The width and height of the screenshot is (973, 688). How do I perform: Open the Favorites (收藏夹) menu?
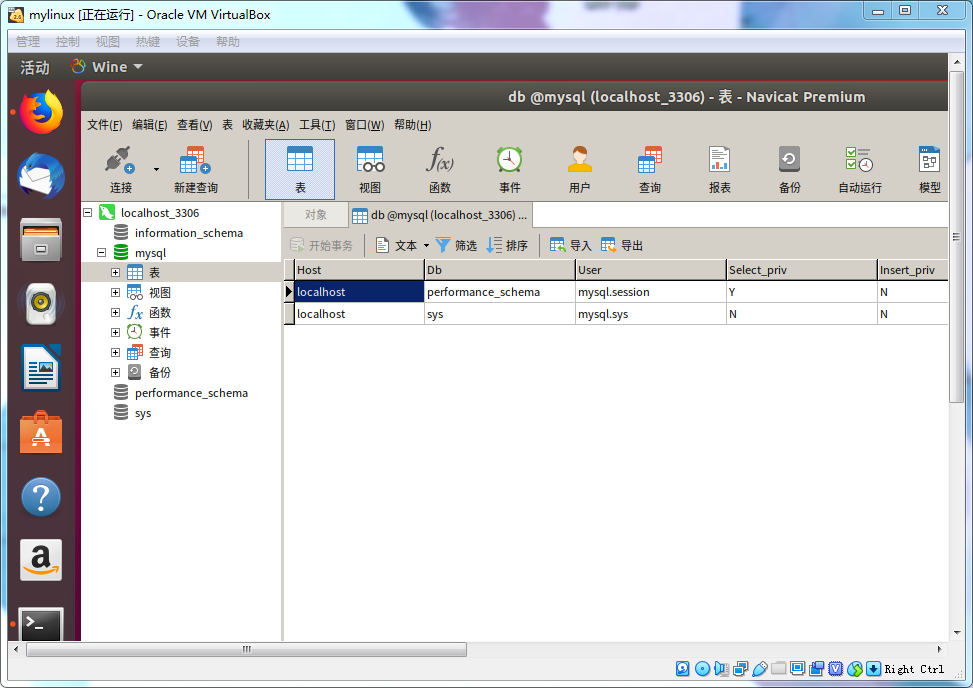(x=266, y=125)
